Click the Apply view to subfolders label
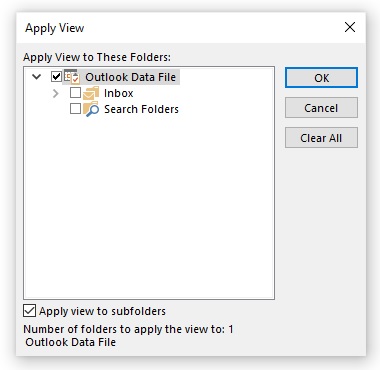Screen dimensions: 380x370 click(102, 311)
